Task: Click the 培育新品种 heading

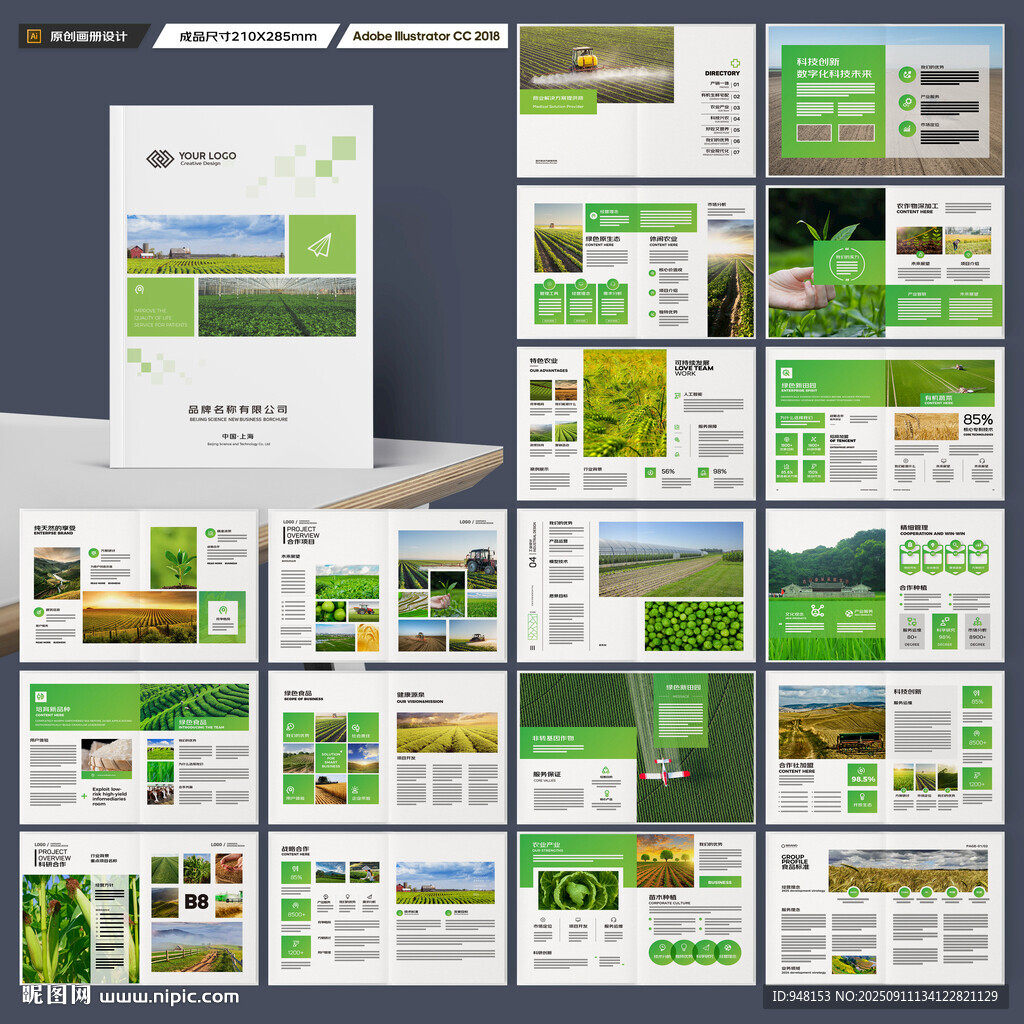Action: (52, 709)
